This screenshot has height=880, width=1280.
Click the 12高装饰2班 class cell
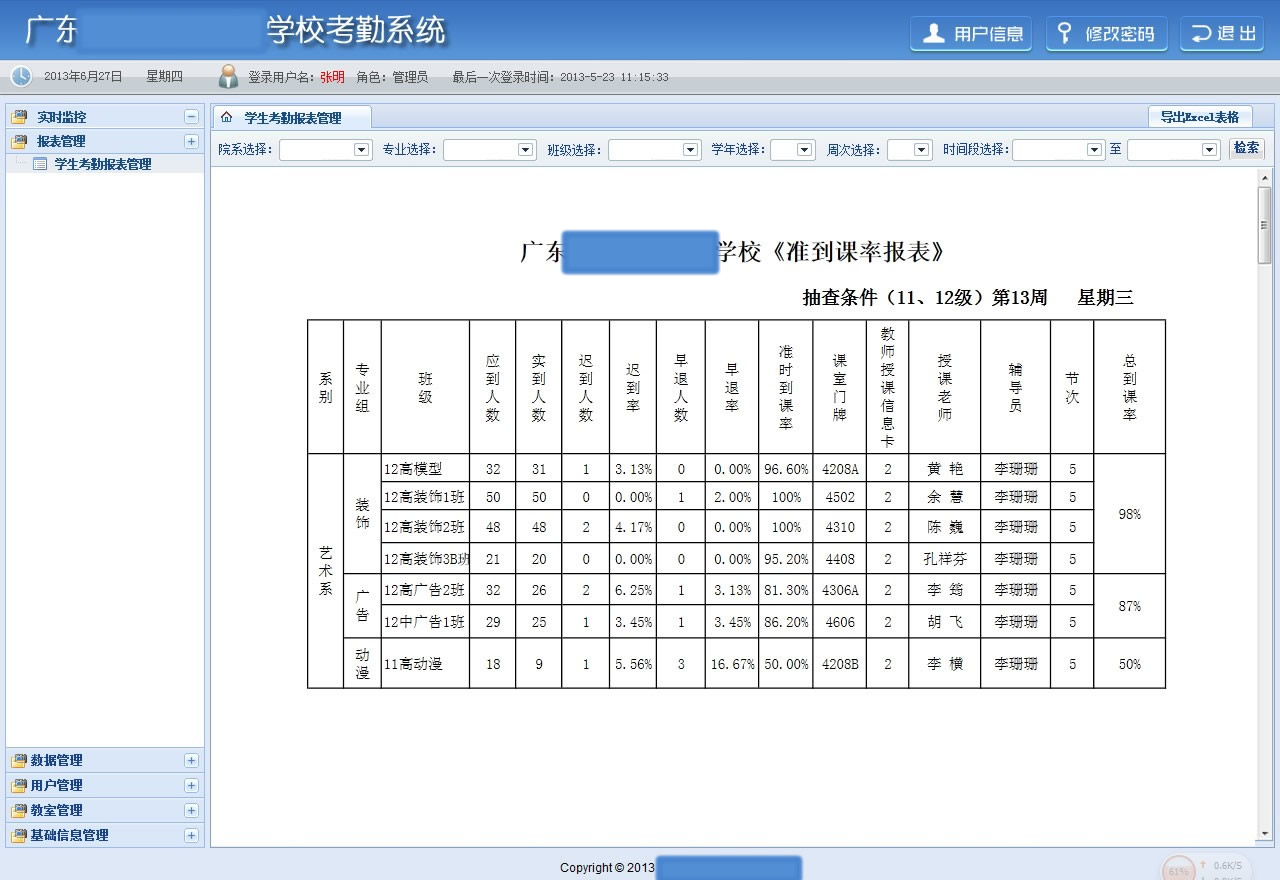[425, 527]
